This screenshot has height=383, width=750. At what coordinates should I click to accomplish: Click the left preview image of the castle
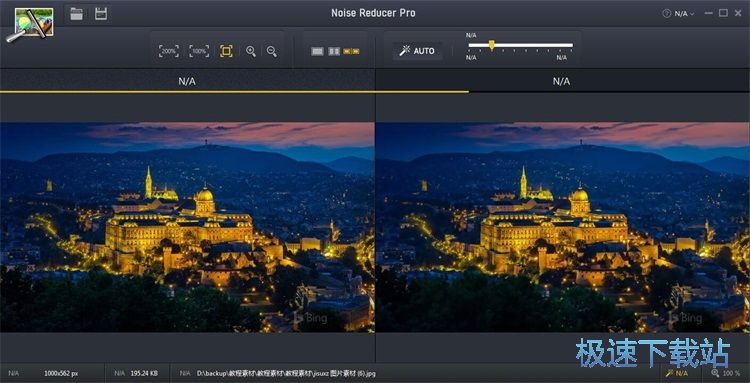coord(187,227)
